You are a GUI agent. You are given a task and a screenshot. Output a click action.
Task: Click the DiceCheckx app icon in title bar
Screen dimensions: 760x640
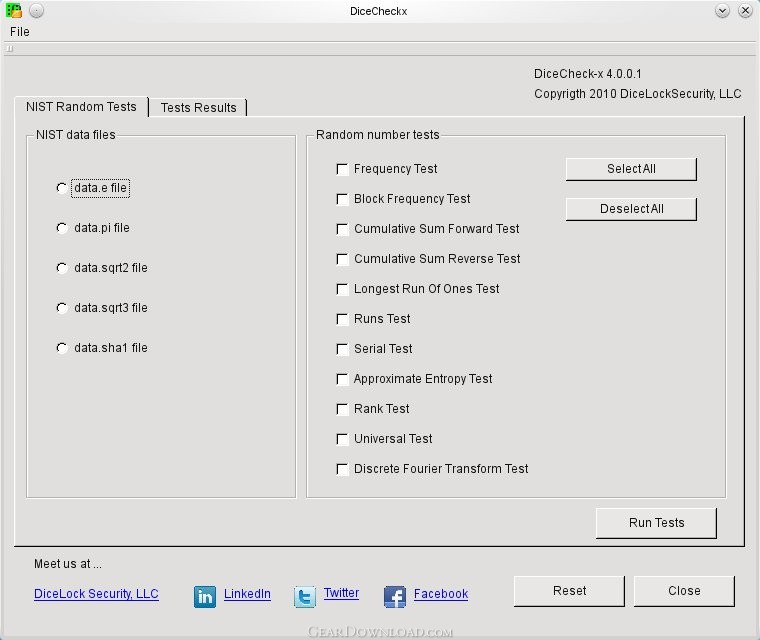[x=14, y=10]
